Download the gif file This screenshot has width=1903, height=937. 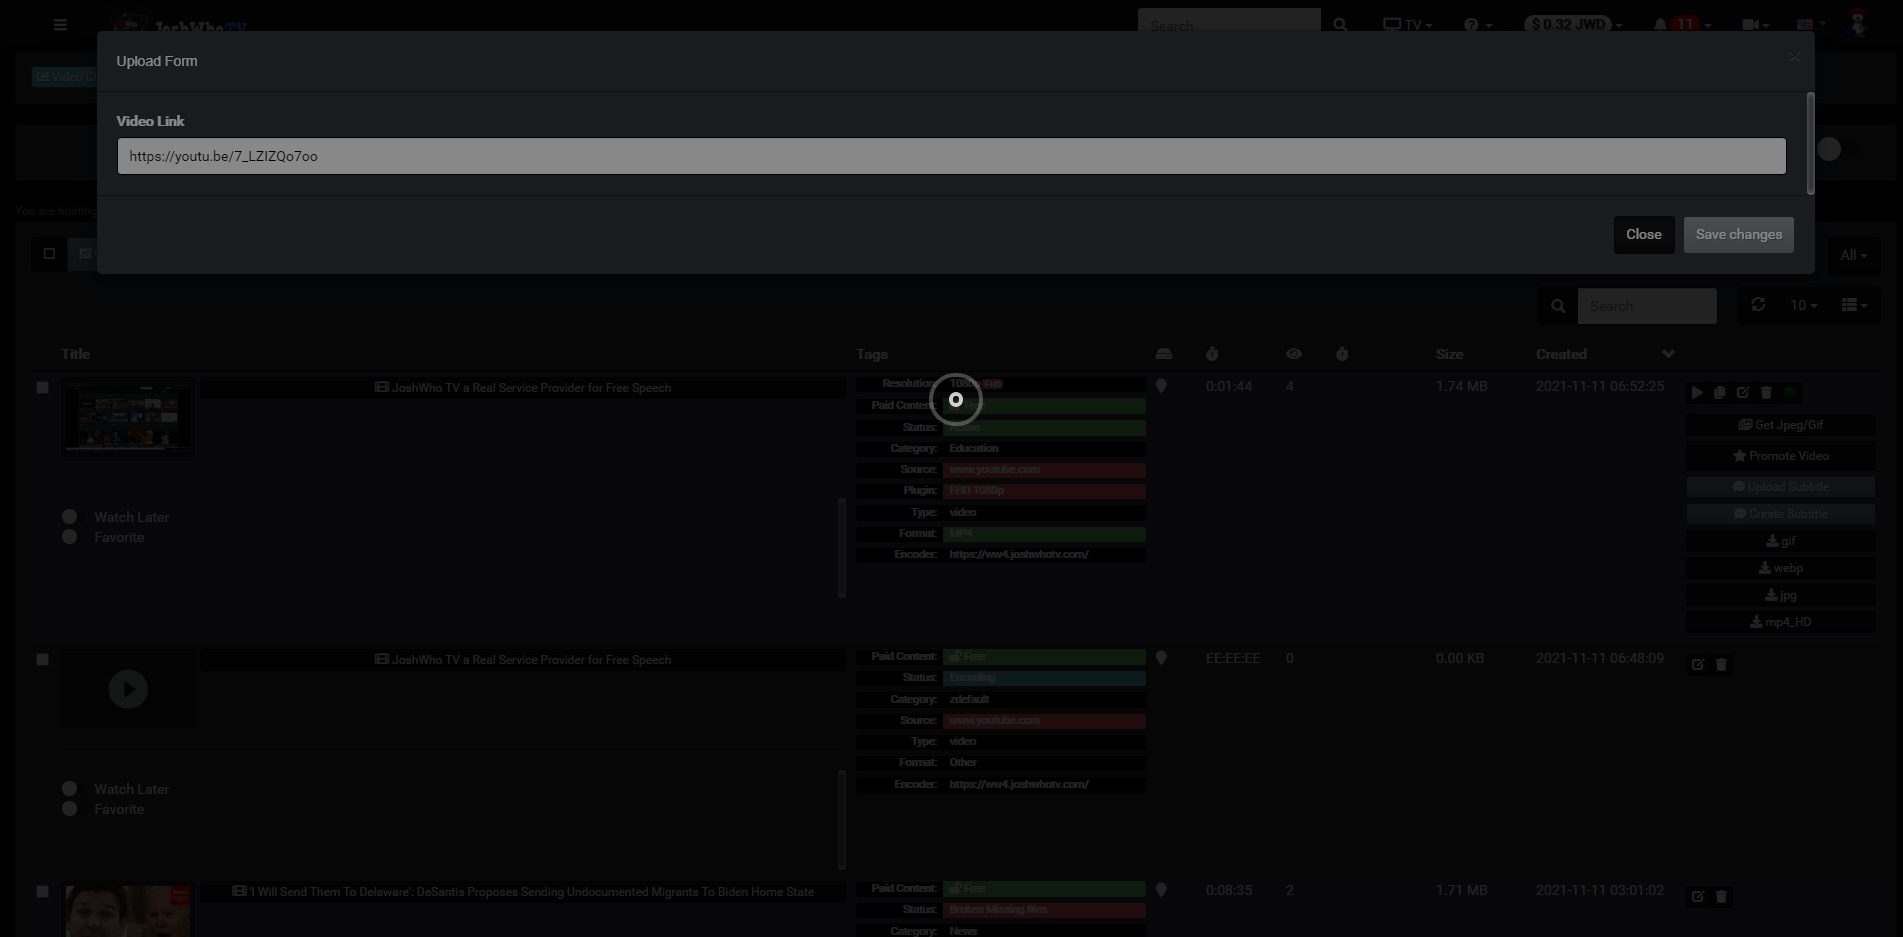coord(1781,541)
